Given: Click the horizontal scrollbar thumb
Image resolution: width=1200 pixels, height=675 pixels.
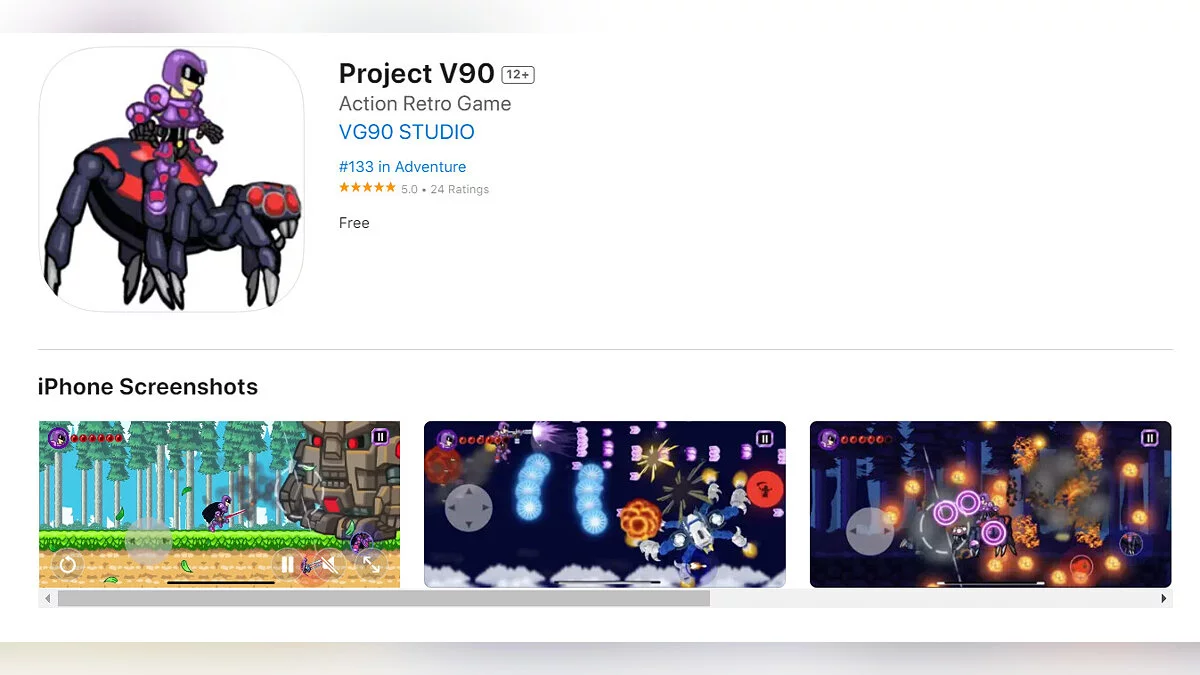Looking at the screenshot, I should pyautogui.click(x=384, y=598).
